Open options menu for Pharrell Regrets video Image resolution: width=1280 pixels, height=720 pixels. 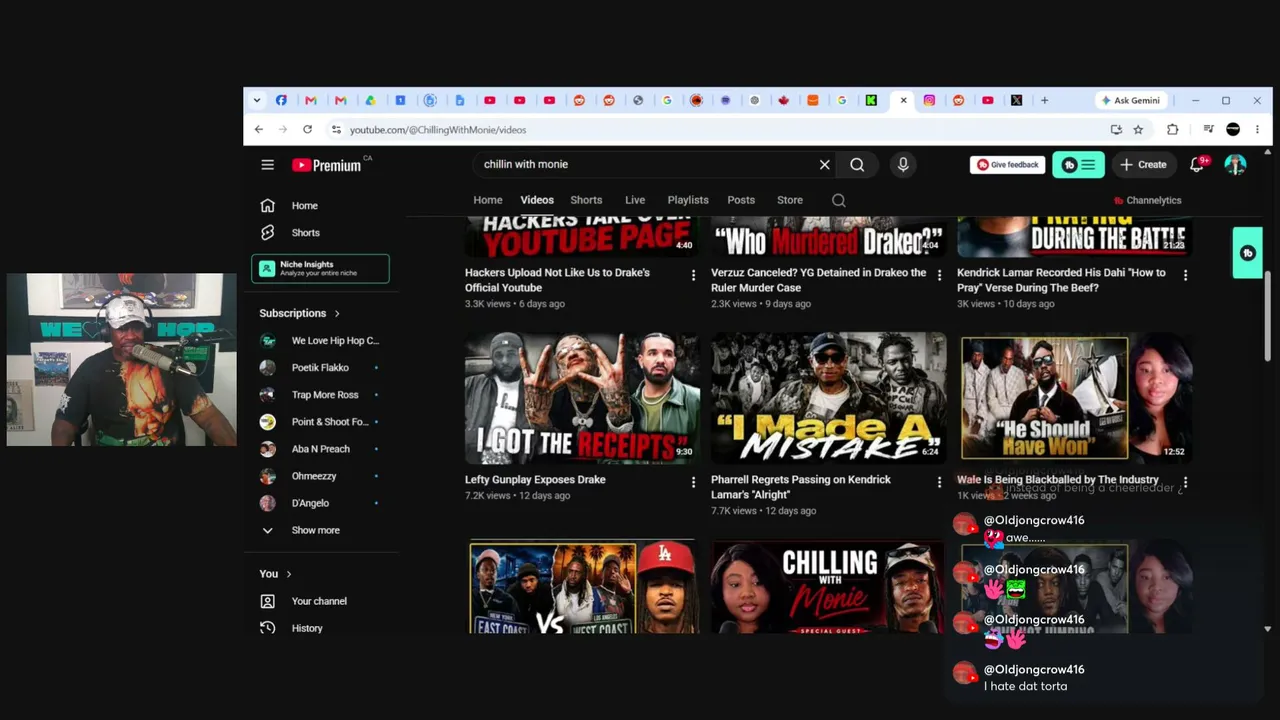(x=939, y=482)
